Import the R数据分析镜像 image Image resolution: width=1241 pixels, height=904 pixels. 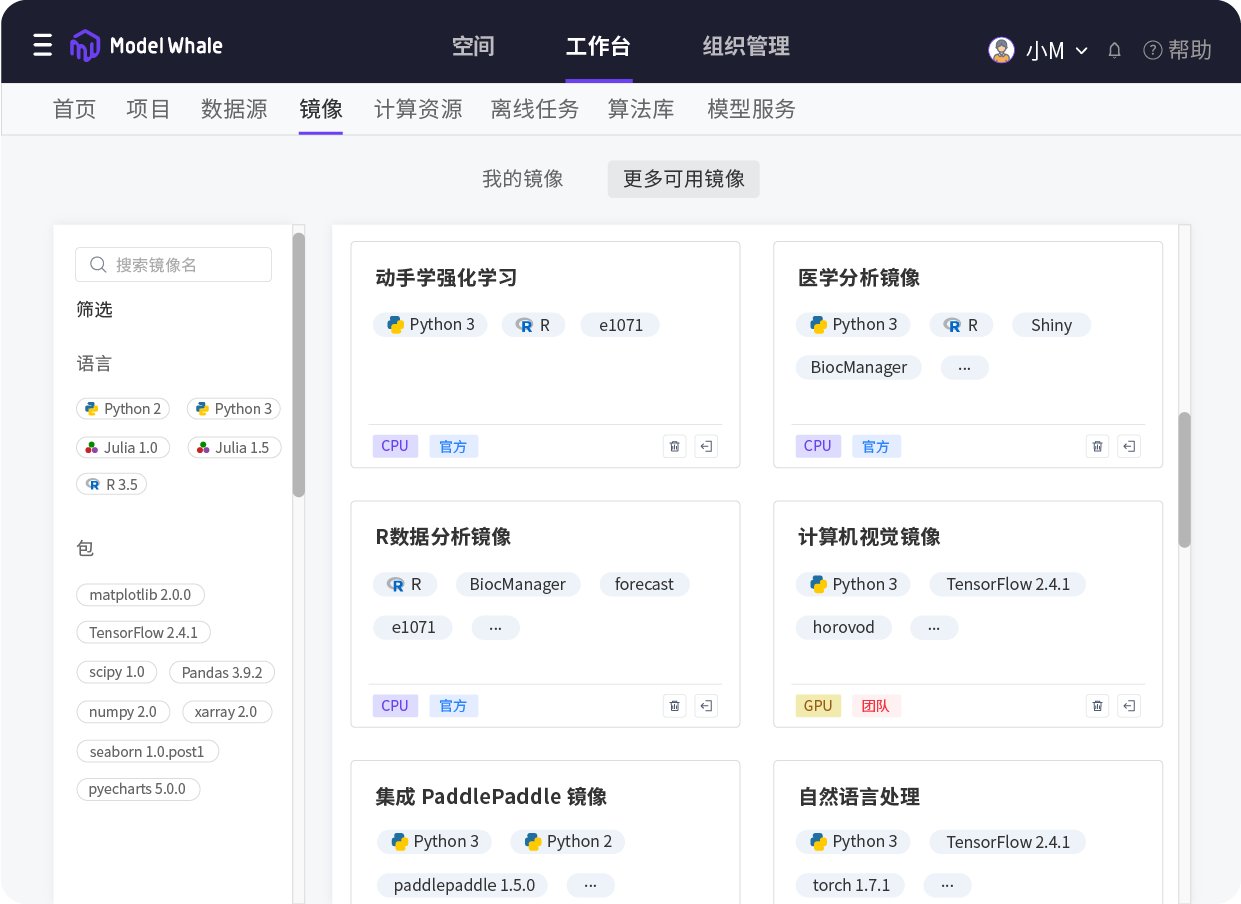coord(707,706)
